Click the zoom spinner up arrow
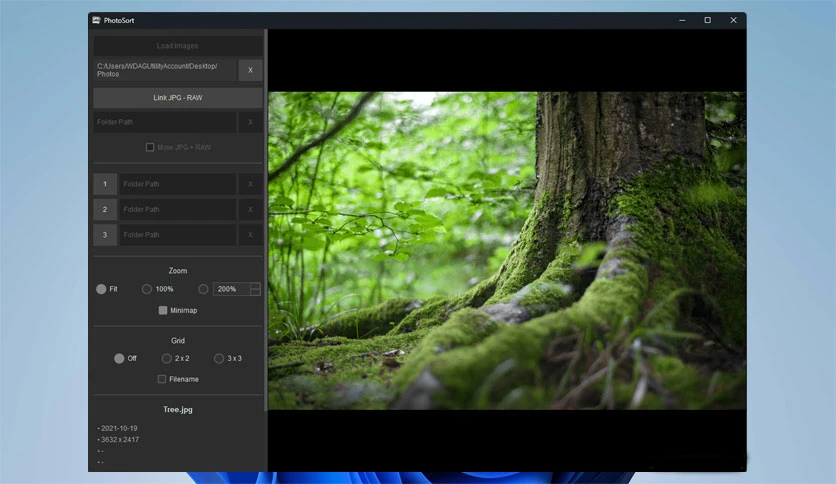 tap(255, 286)
